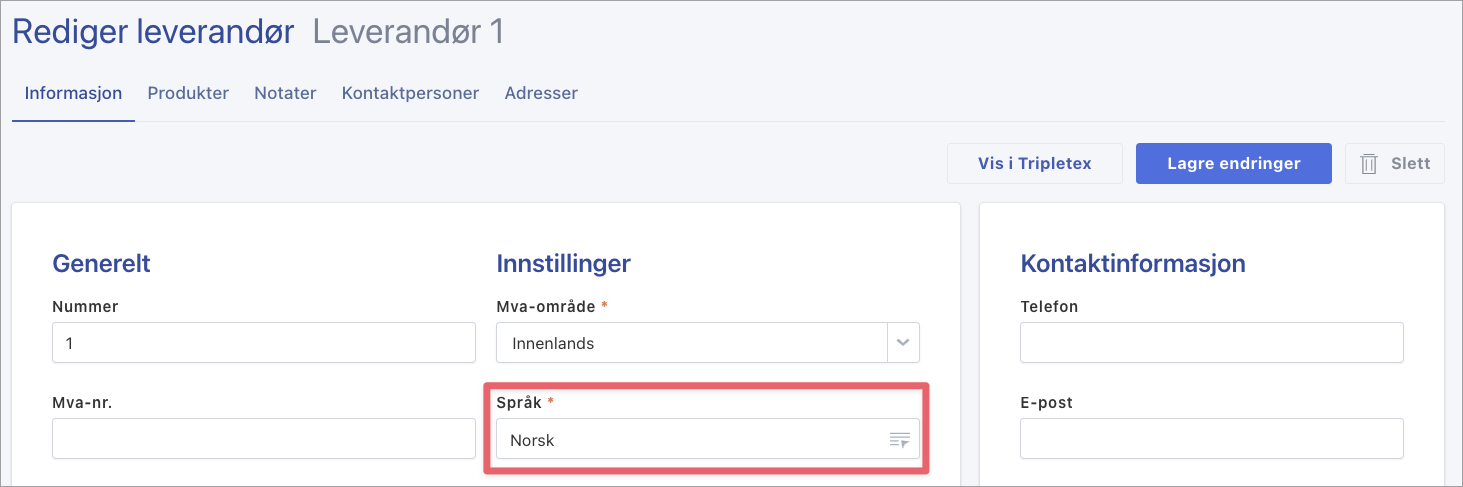Switch to the Adresser tab
Image resolution: width=1463 pixels, height=487 pixels.
tap(541, 93)
